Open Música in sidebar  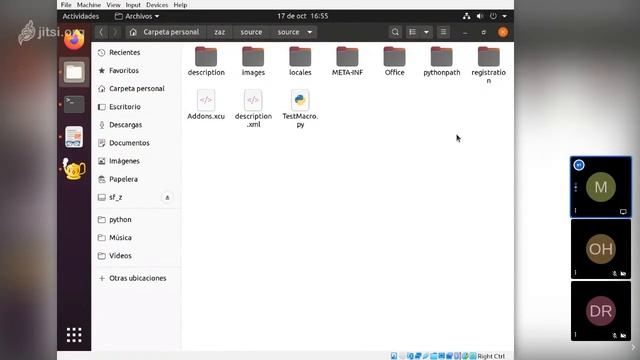(x=136, y=238)
